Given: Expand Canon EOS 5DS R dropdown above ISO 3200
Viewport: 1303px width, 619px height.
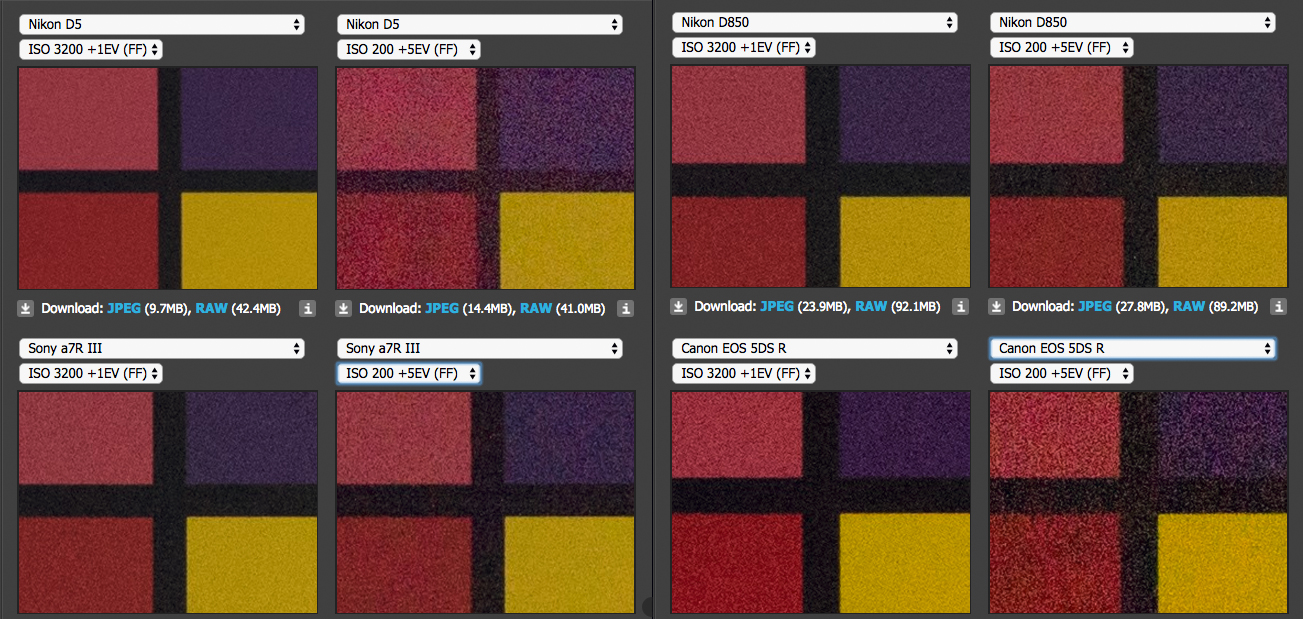Looking at the screenshot, I should click(x=814, y=348).
